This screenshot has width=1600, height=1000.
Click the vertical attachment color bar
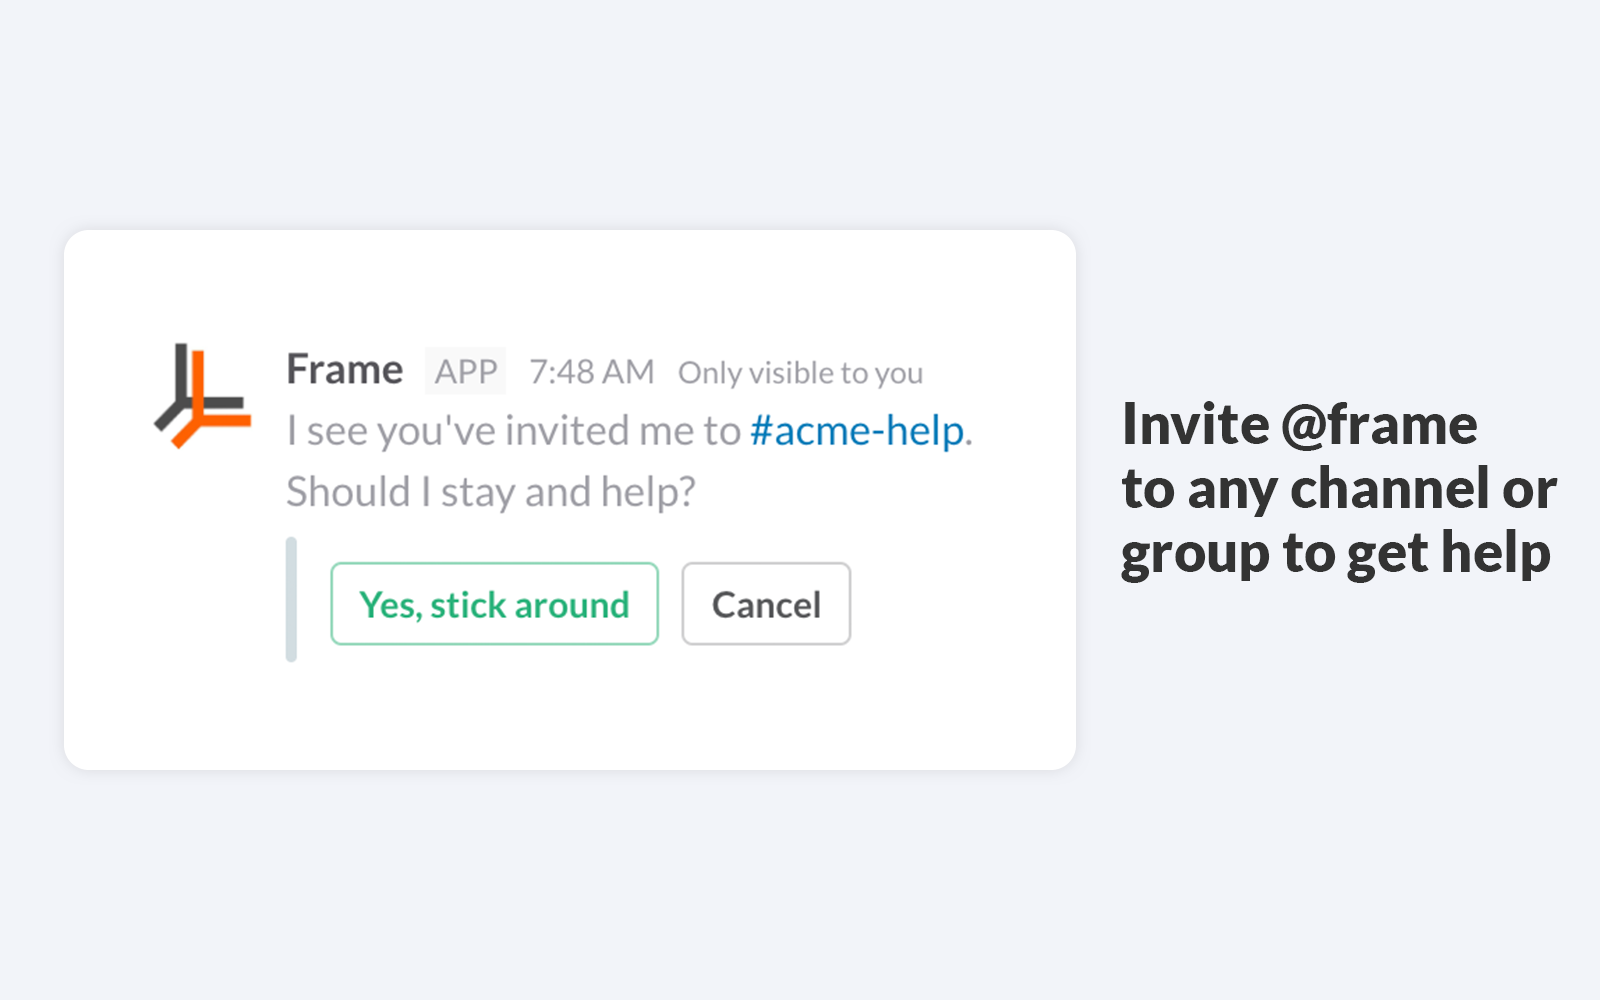[x=291, y=600]
